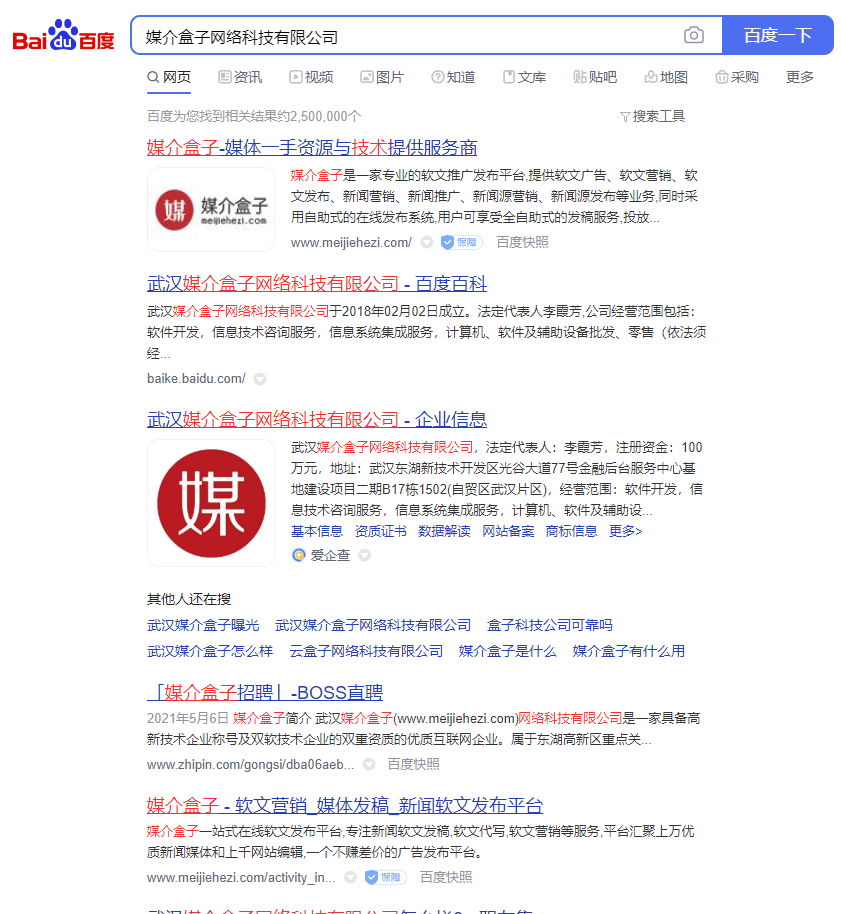Screen dimensions: 841x914
Task: Click the 基本信息 sublink
Action: pyautogui.click(x=317, y=531)
